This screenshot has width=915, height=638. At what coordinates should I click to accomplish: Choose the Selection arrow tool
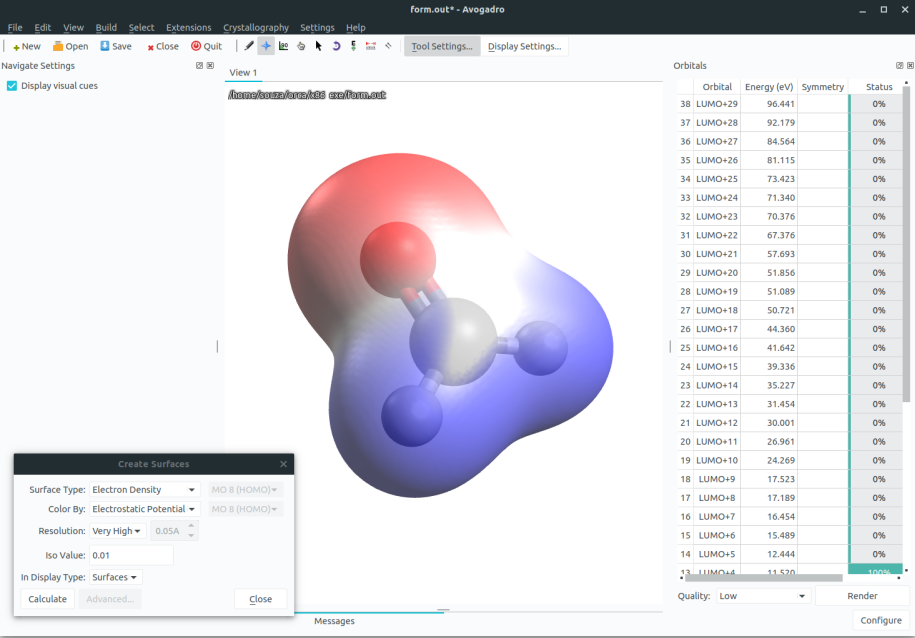click(x=318, y=46)
